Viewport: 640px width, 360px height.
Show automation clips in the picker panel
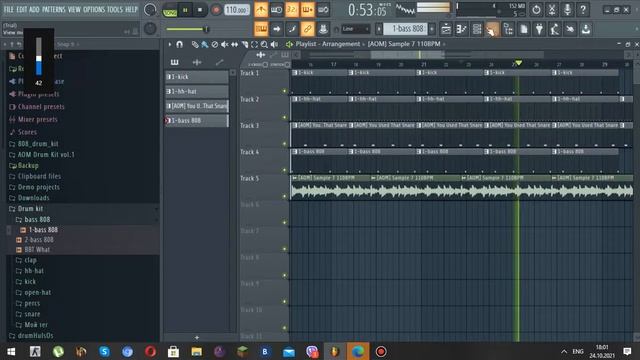click(220, 62)
